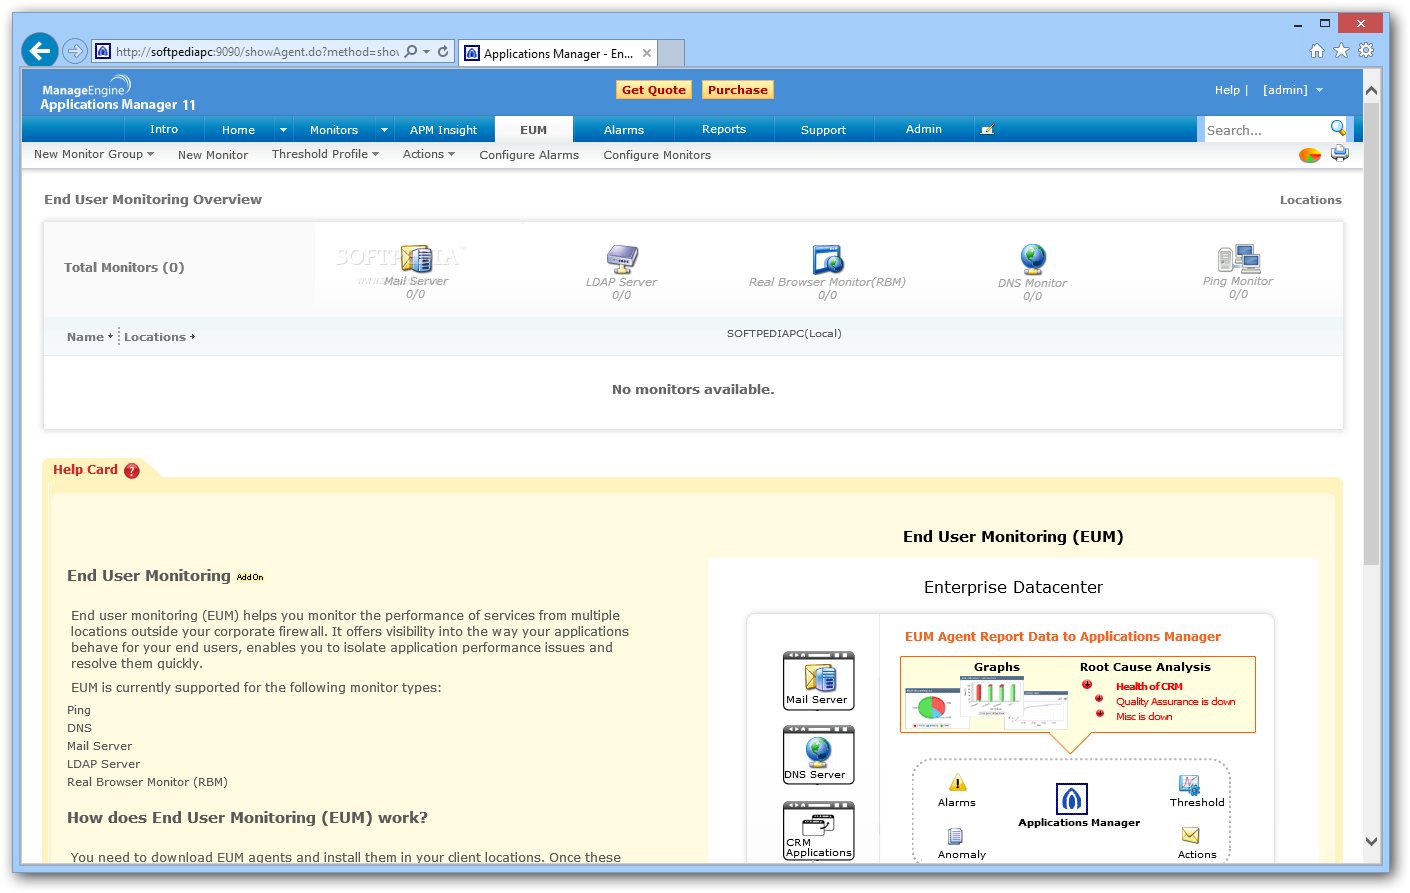1410x893 pixels.
Task: Click the Mail Server diagram icon
Action: (819, 680)
